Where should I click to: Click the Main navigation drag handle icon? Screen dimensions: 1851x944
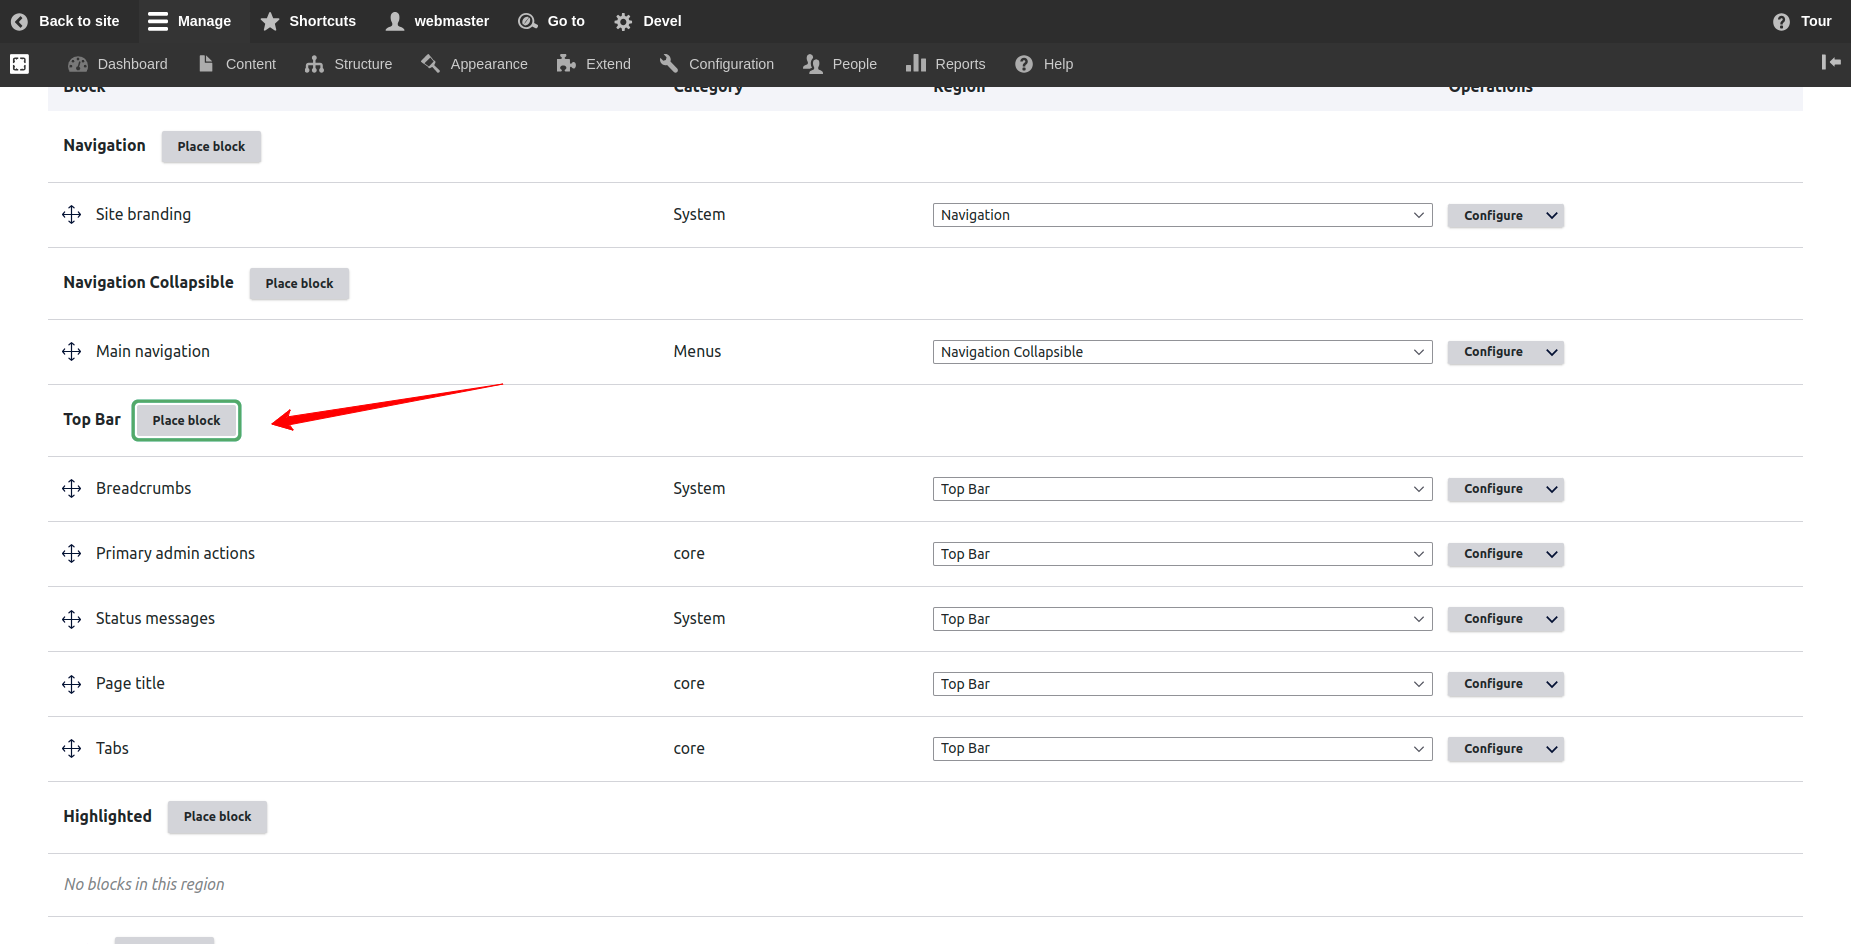(x=71, y=352)
